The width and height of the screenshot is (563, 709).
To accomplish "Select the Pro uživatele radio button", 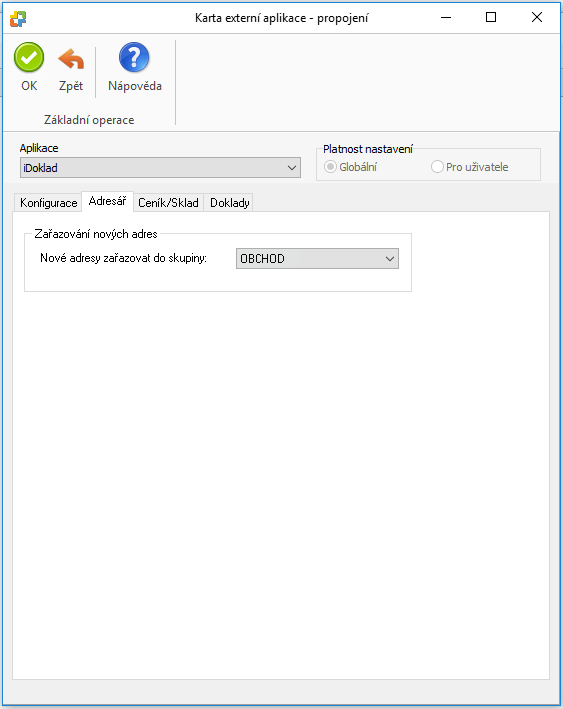I will [x=437, y=167].
